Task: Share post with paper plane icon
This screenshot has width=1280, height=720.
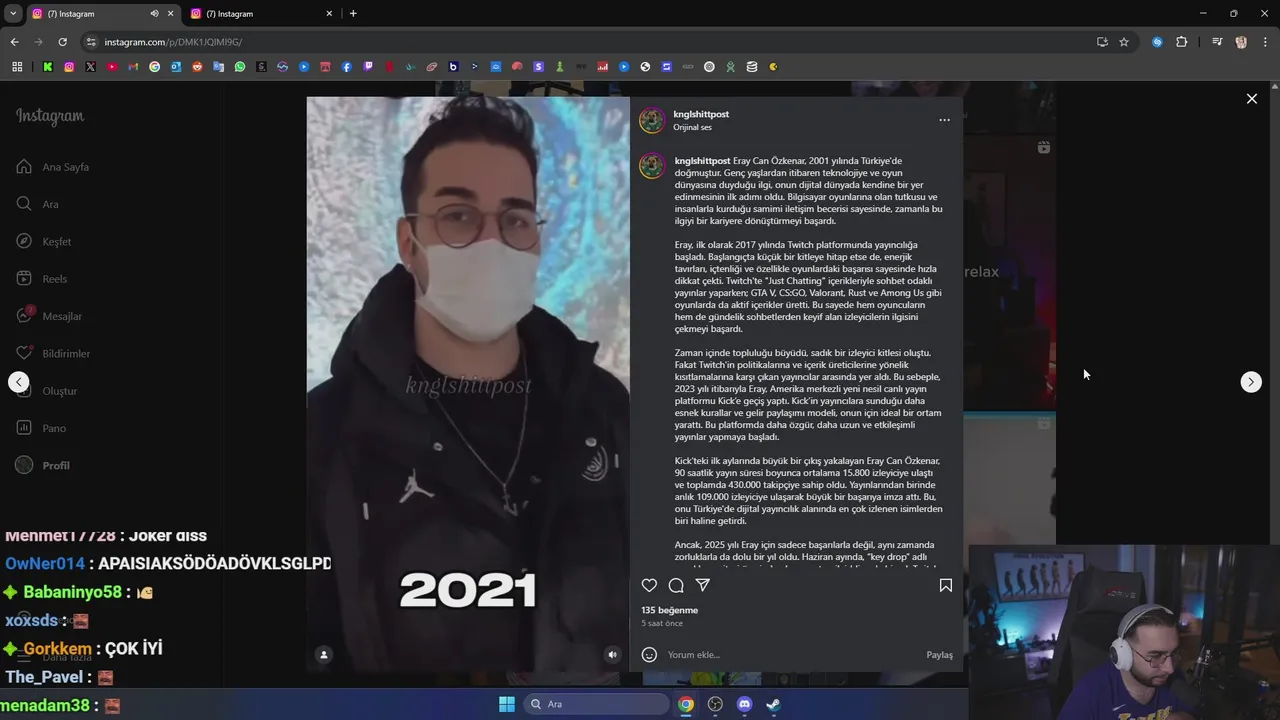Action: (703, 586)
